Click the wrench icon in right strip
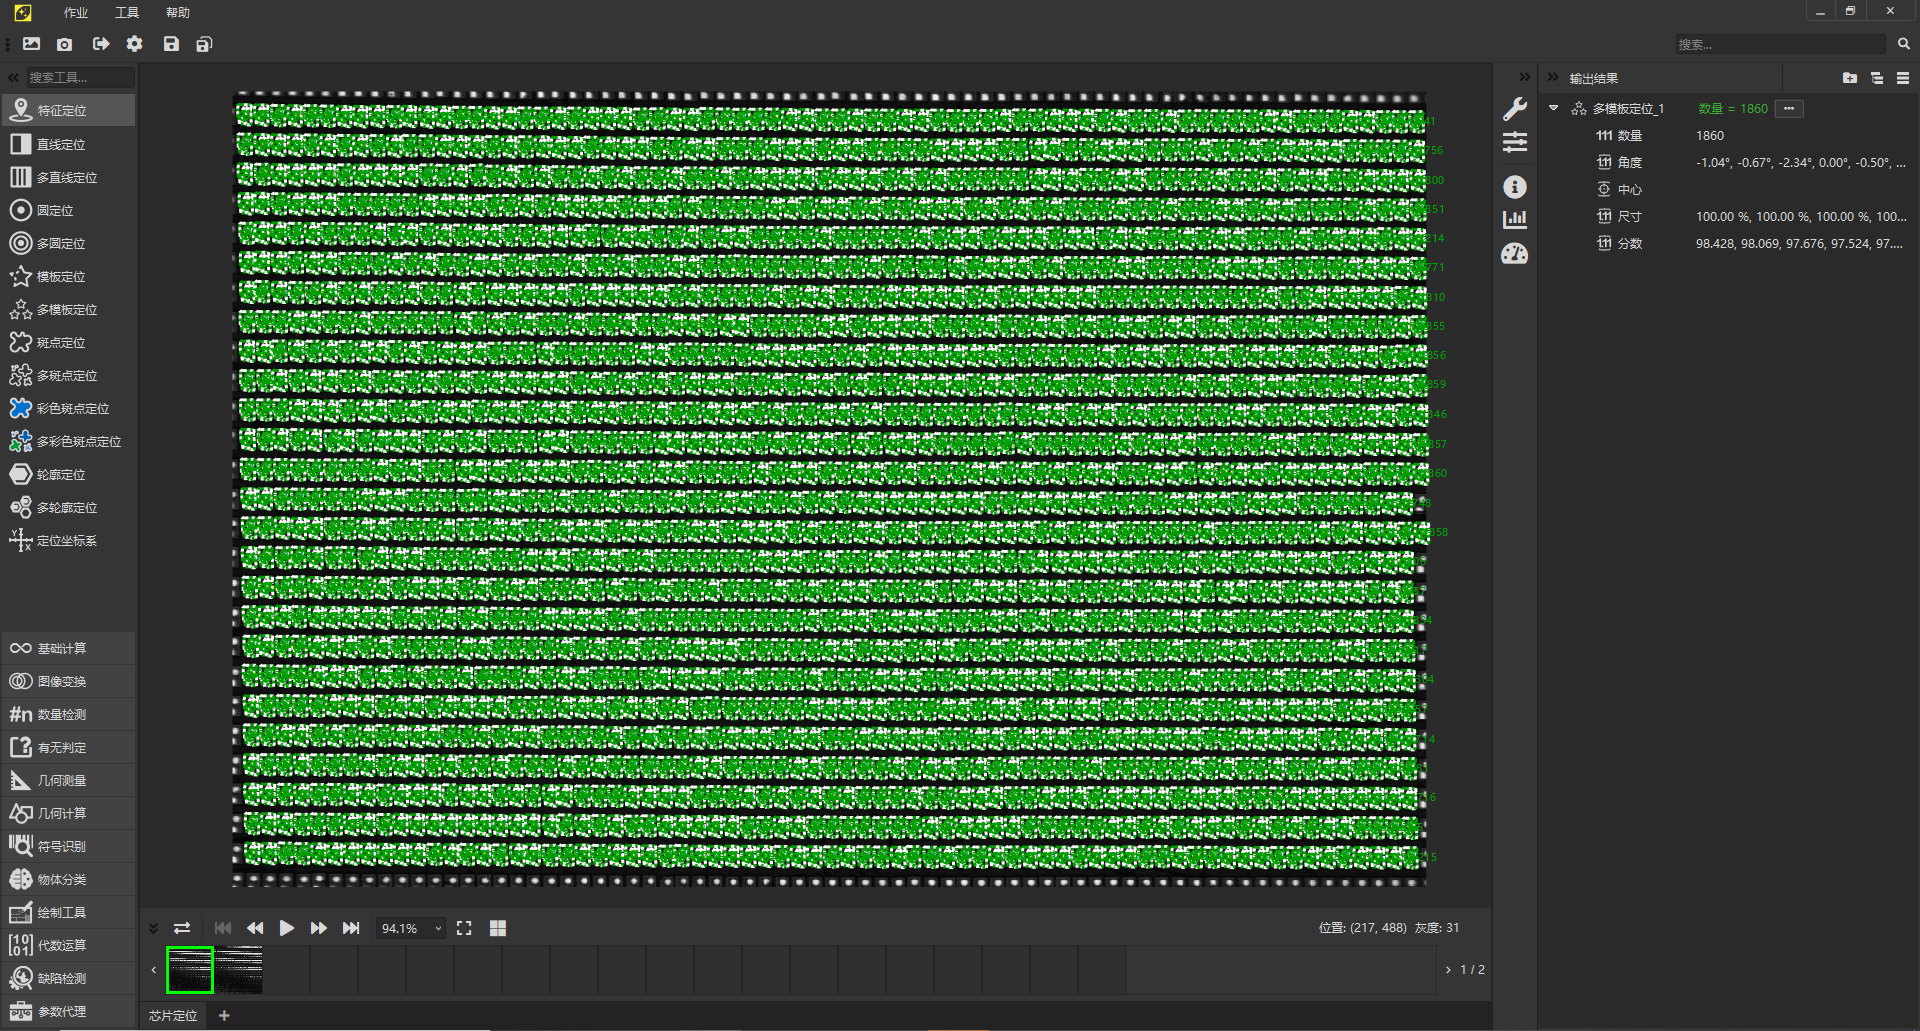1920x1031 pixels. (1515, 109)
